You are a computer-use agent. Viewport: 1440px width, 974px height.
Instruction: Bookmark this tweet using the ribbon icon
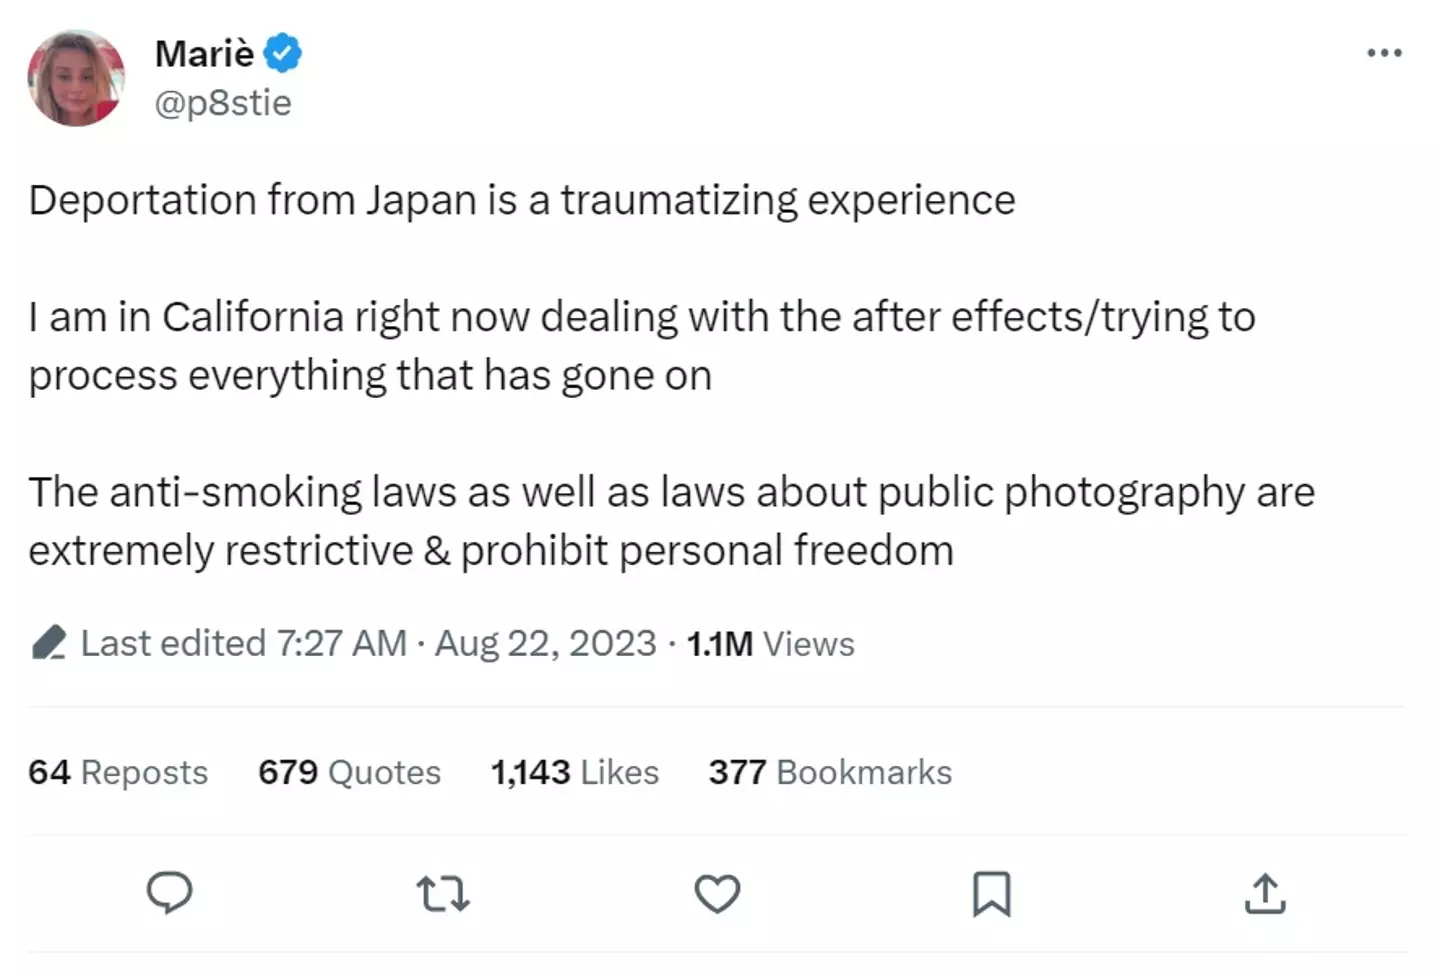pyautogui.click(x=991, y=893)
